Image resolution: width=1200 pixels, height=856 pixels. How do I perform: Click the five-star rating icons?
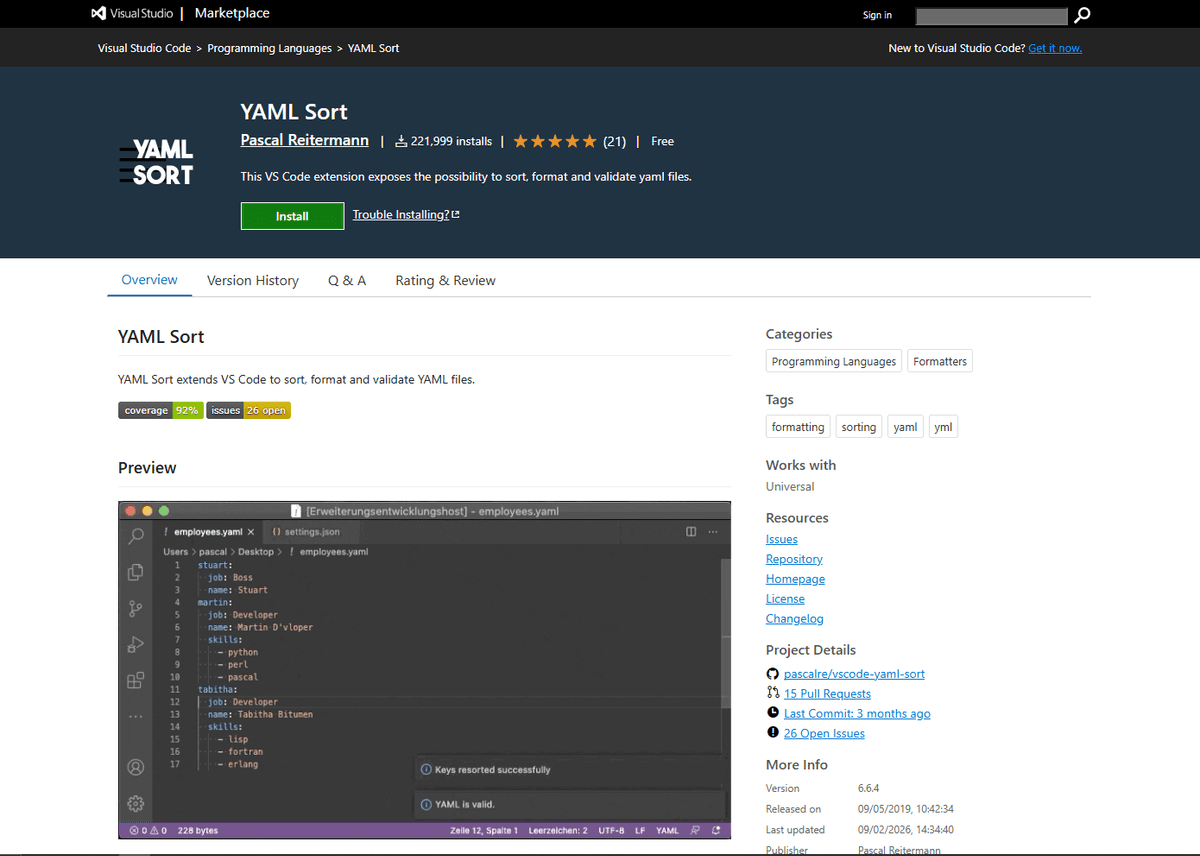point(555,142)
